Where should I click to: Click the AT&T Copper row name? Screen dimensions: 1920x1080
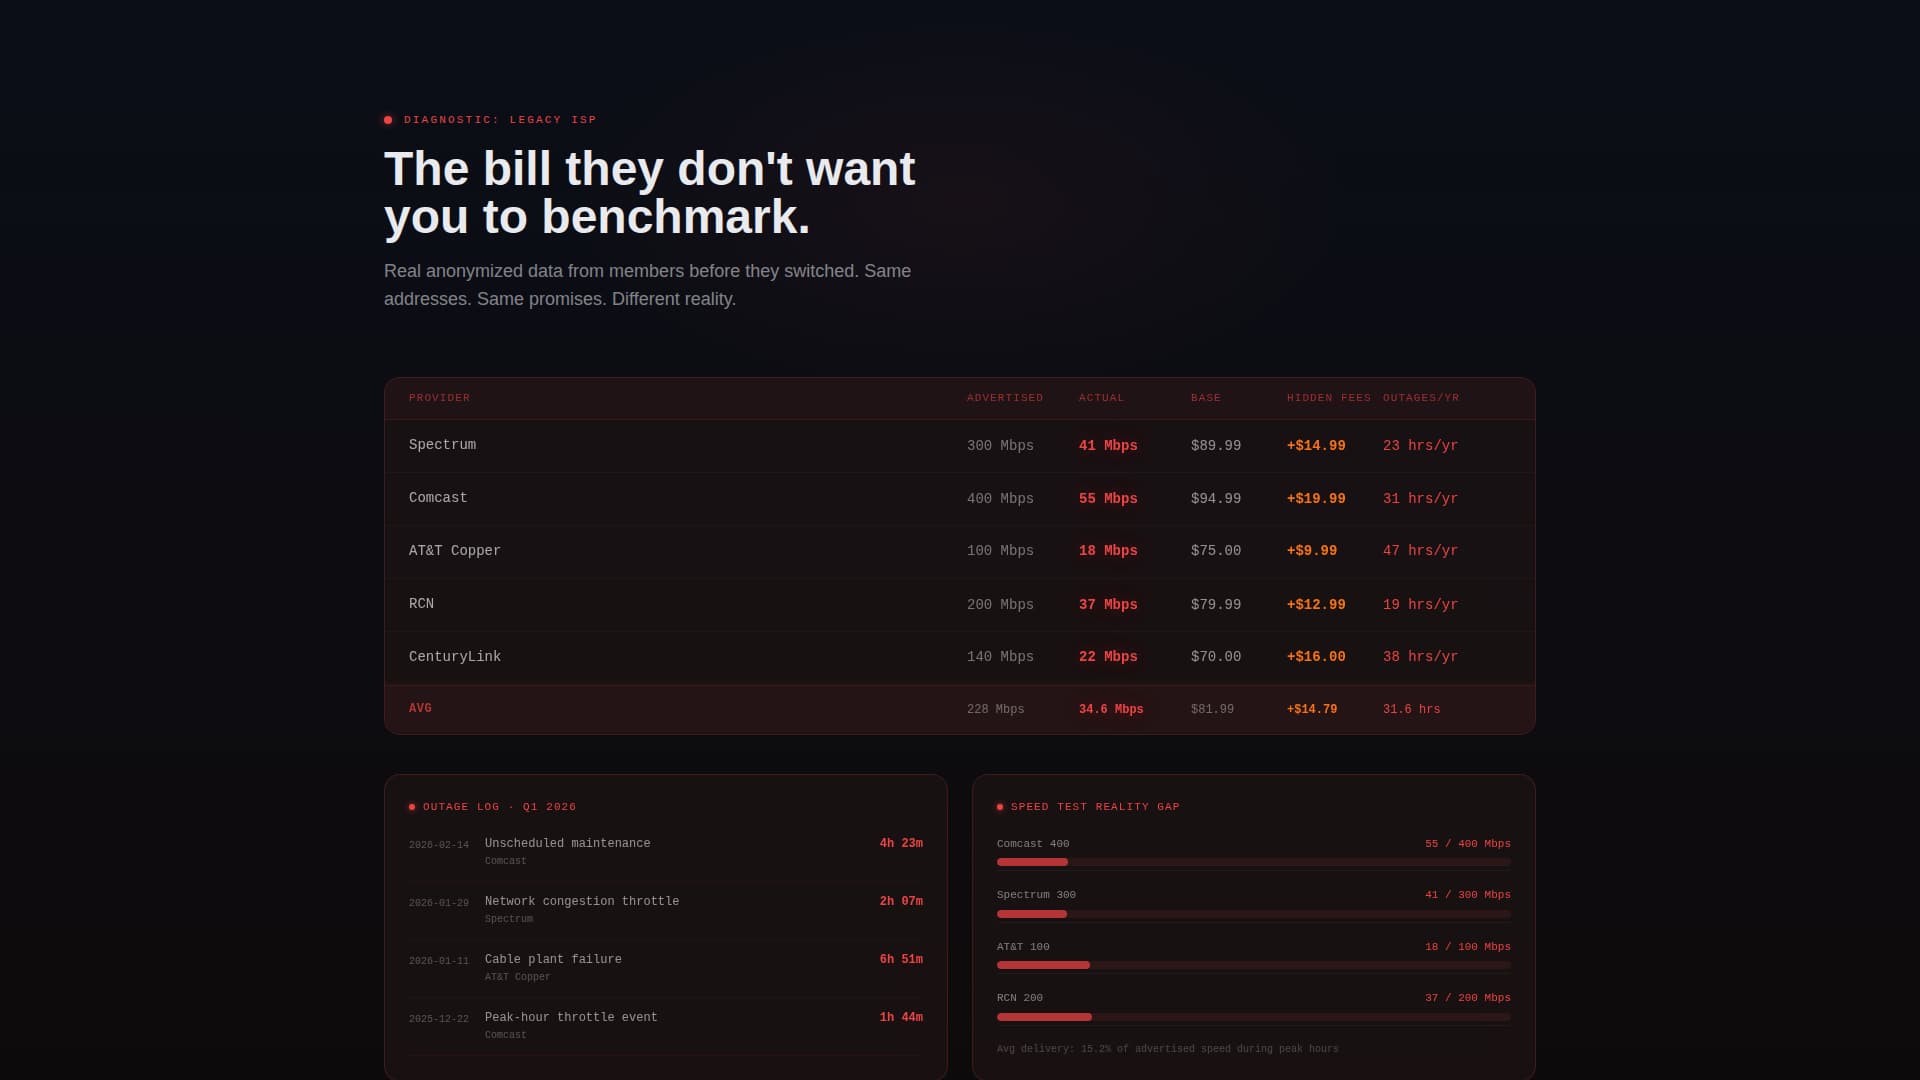point(455,551)
